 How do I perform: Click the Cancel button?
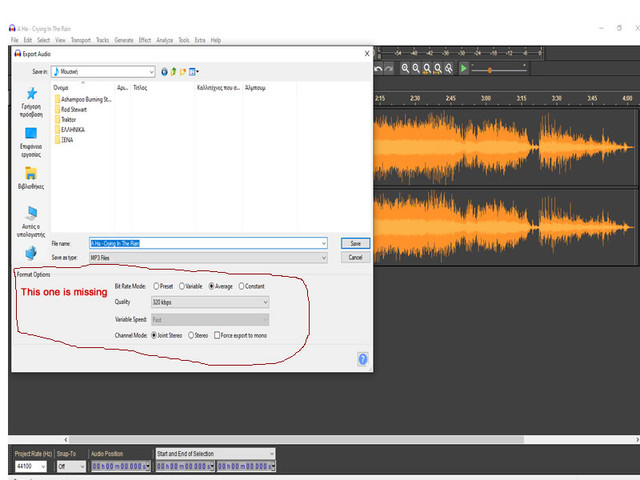click(x=356, y=258)
